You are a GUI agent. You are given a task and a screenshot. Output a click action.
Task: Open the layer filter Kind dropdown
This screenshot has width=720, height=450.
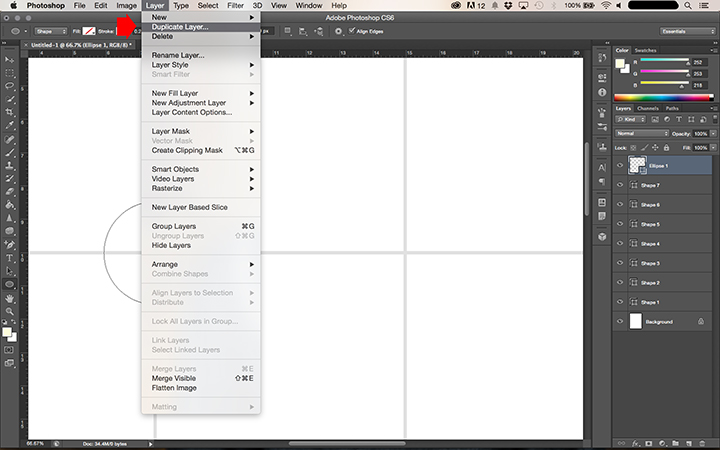[x=630, y=119]
